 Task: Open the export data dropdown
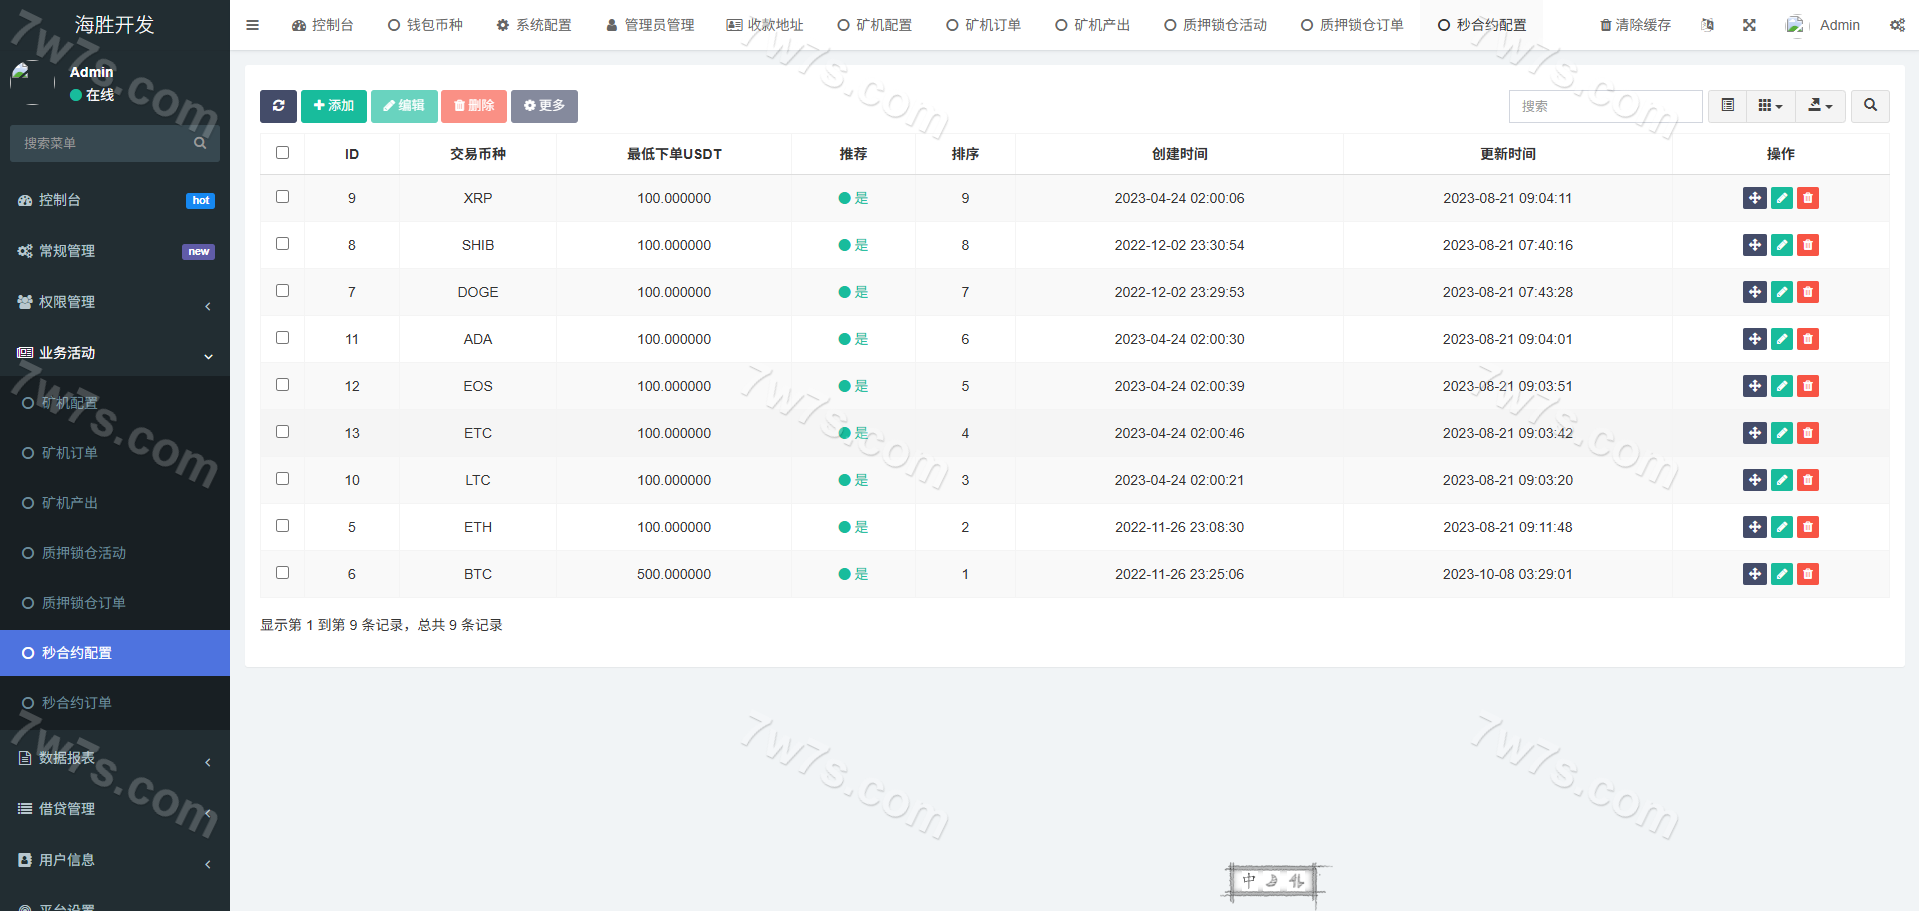(x=1820, y=106)
